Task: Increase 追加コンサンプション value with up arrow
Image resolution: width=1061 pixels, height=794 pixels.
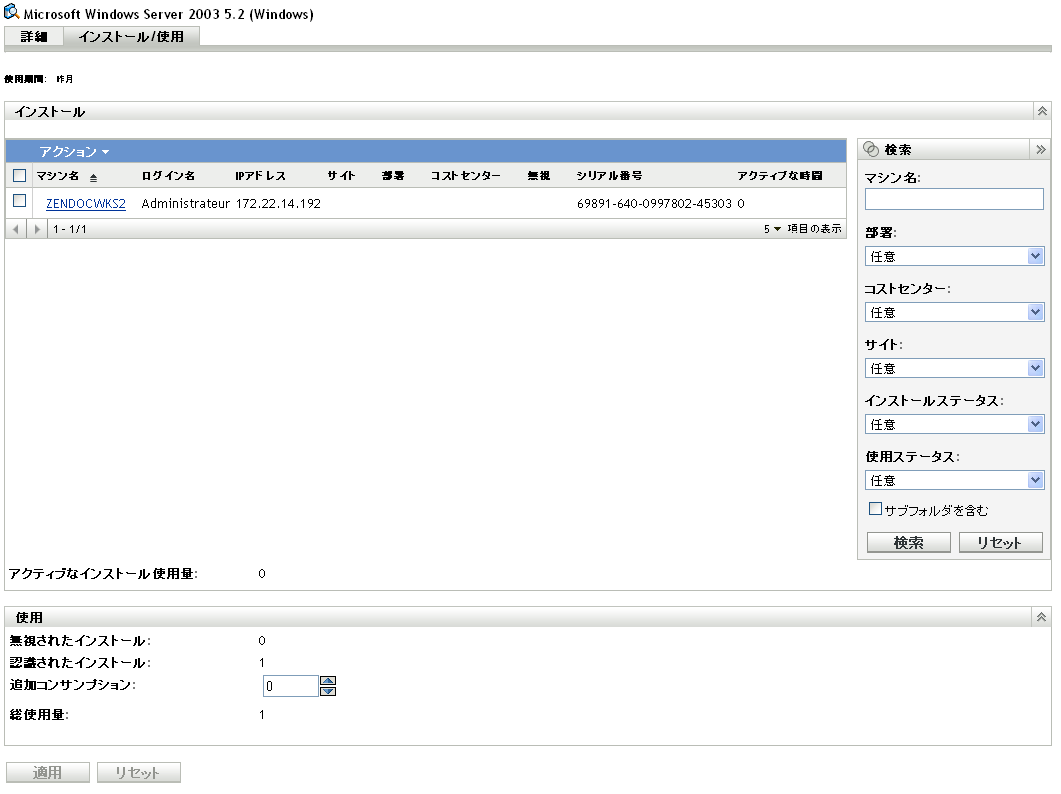Action: [x=328, y=681]
